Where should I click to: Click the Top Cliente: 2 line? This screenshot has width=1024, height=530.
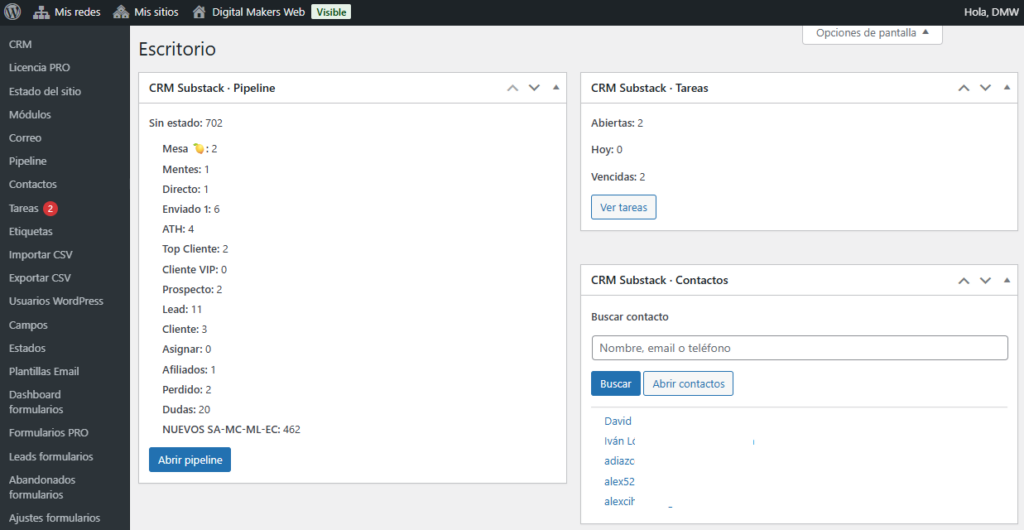(195, 249)
